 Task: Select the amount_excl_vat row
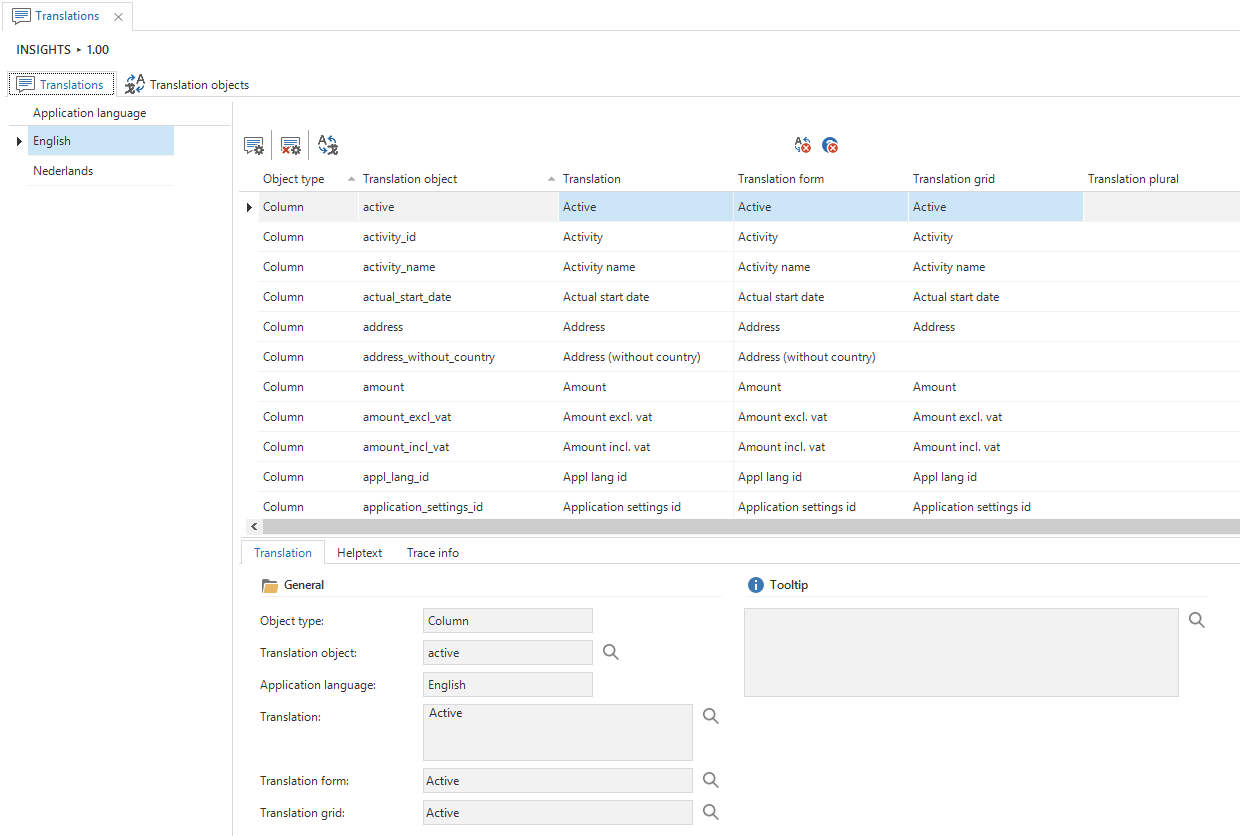point(407,417)
